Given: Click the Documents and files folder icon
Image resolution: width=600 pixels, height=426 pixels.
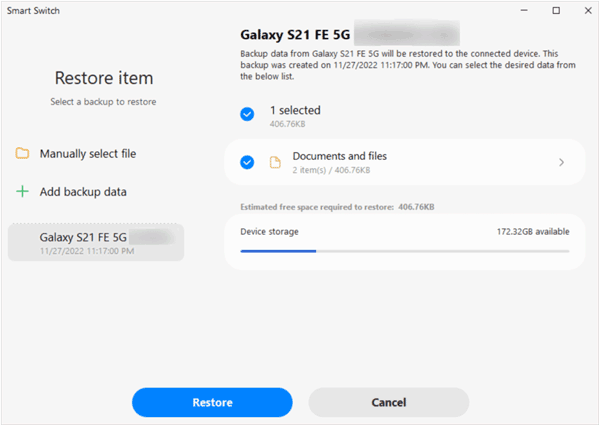Looking at the screenshot, I should (275, 162).
